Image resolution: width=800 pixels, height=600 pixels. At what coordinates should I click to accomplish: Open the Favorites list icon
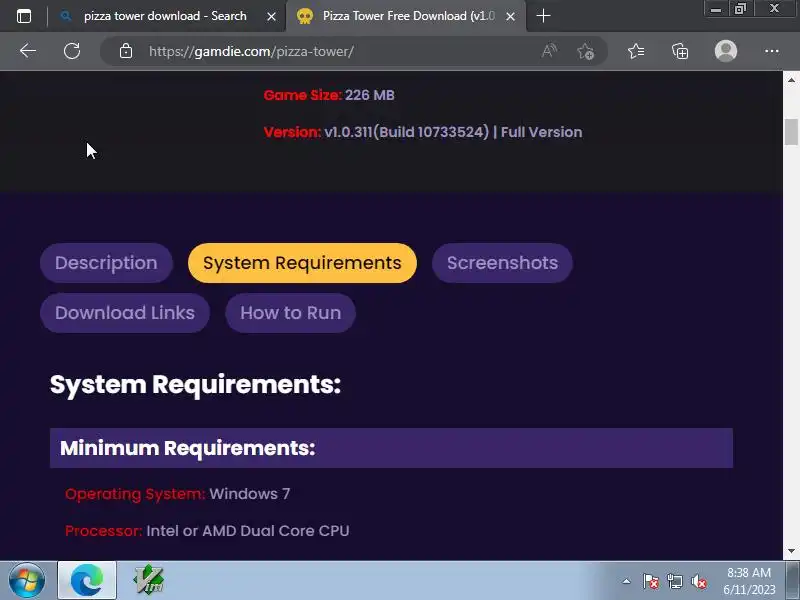click(x=636, y=51)
